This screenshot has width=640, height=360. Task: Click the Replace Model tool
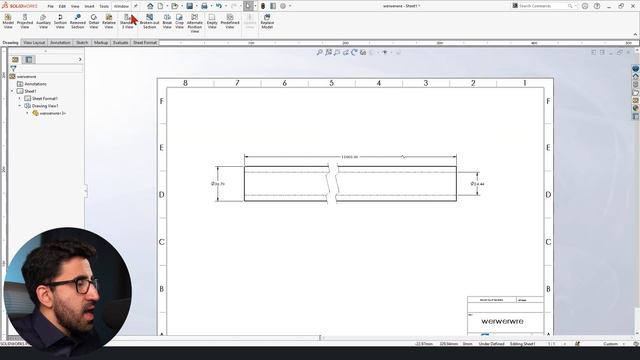(x=267, y=21)
